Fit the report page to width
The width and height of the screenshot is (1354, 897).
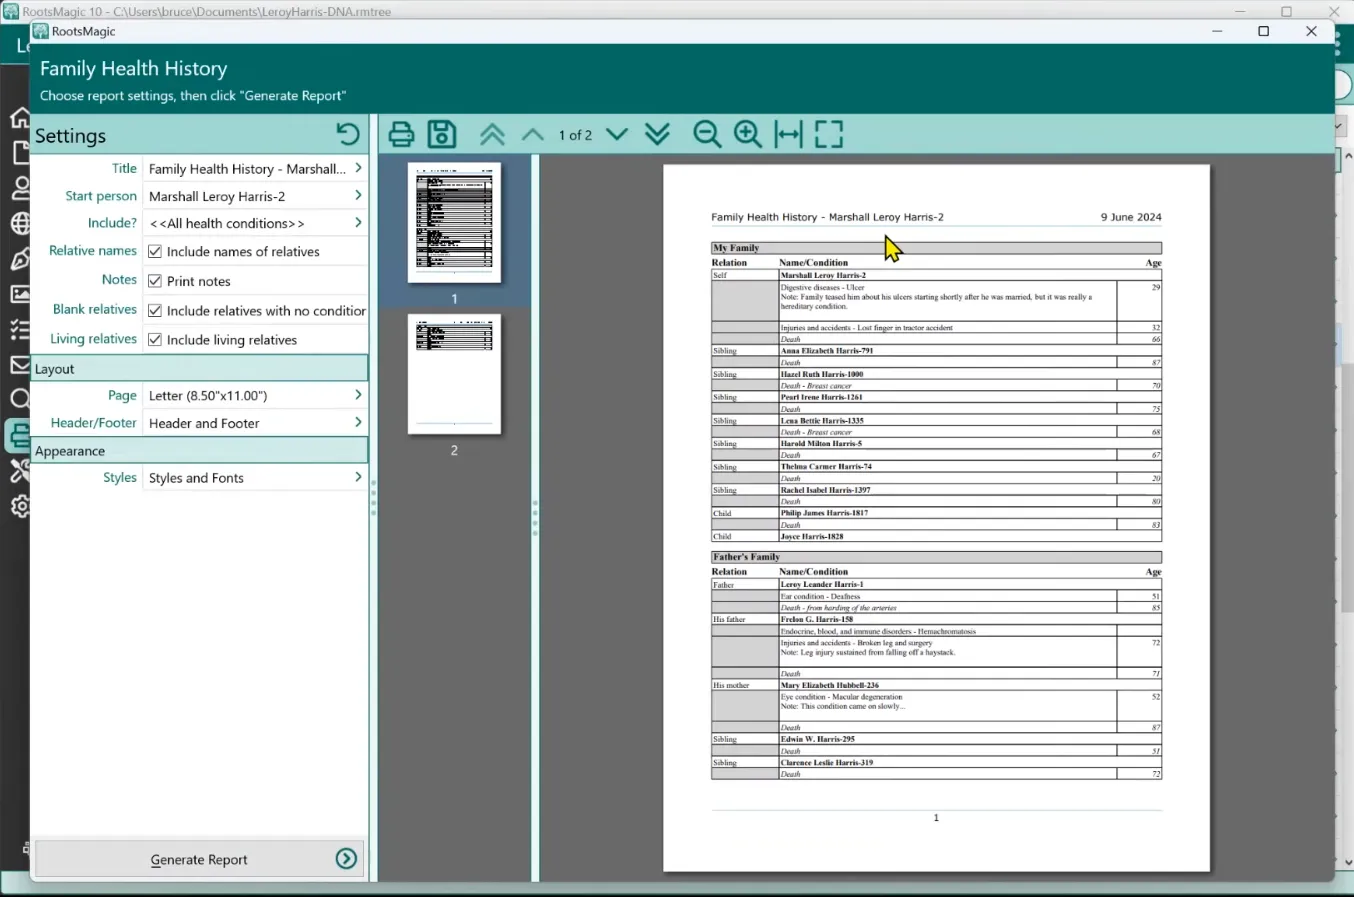tap(789, 135)
